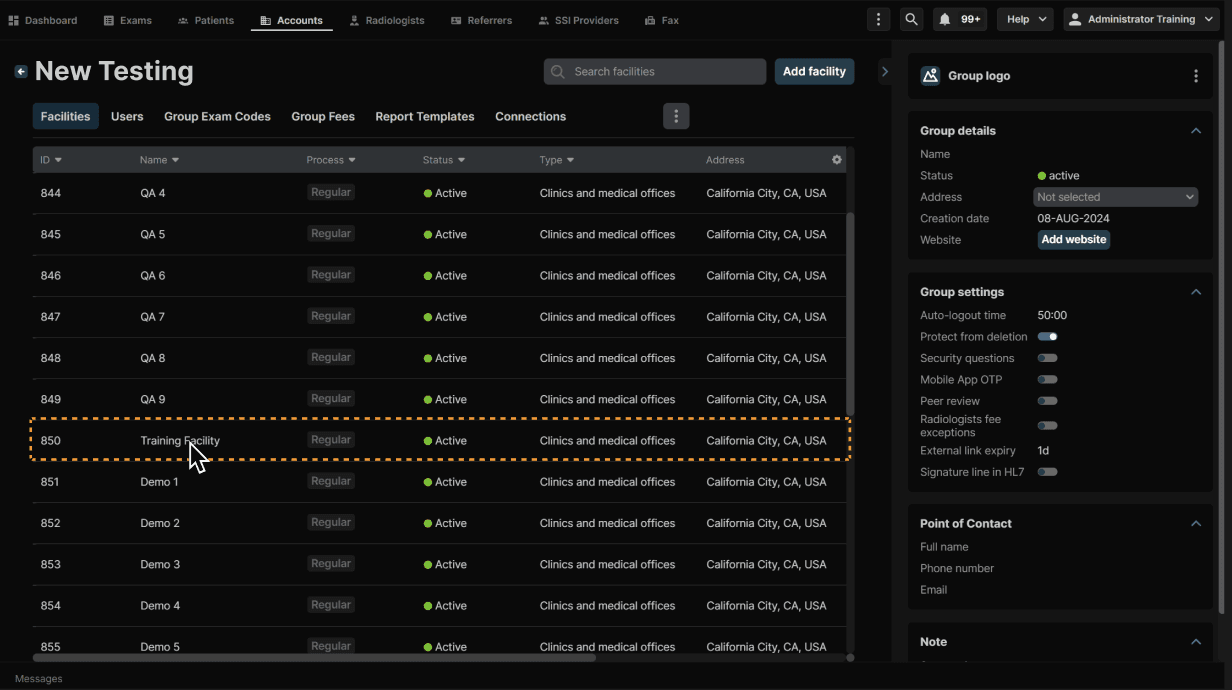Open Administrator Training account dropdown

pos(1140,19)
